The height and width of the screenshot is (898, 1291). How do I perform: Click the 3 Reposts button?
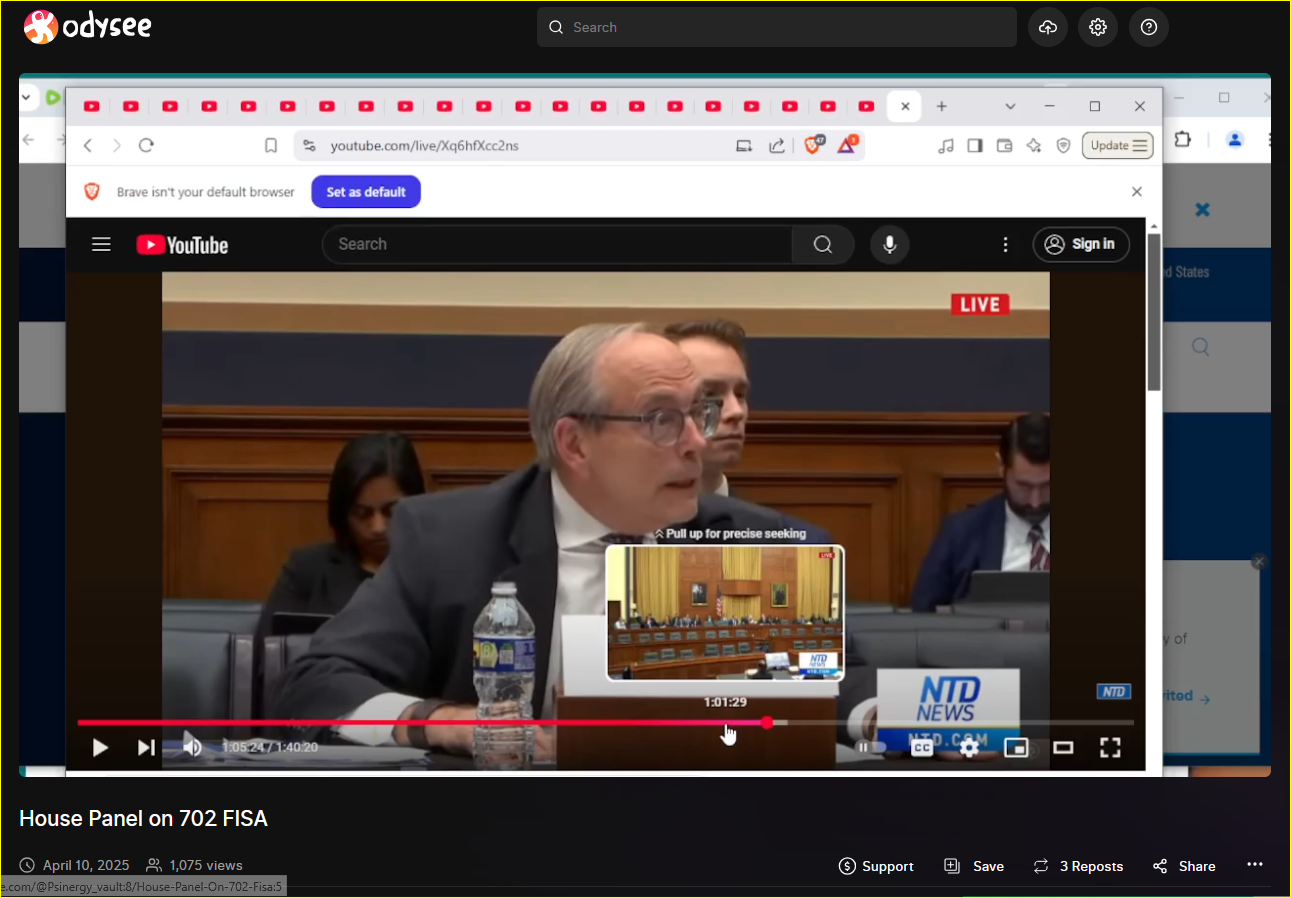pyautogui.click(x=1078, y=866)
